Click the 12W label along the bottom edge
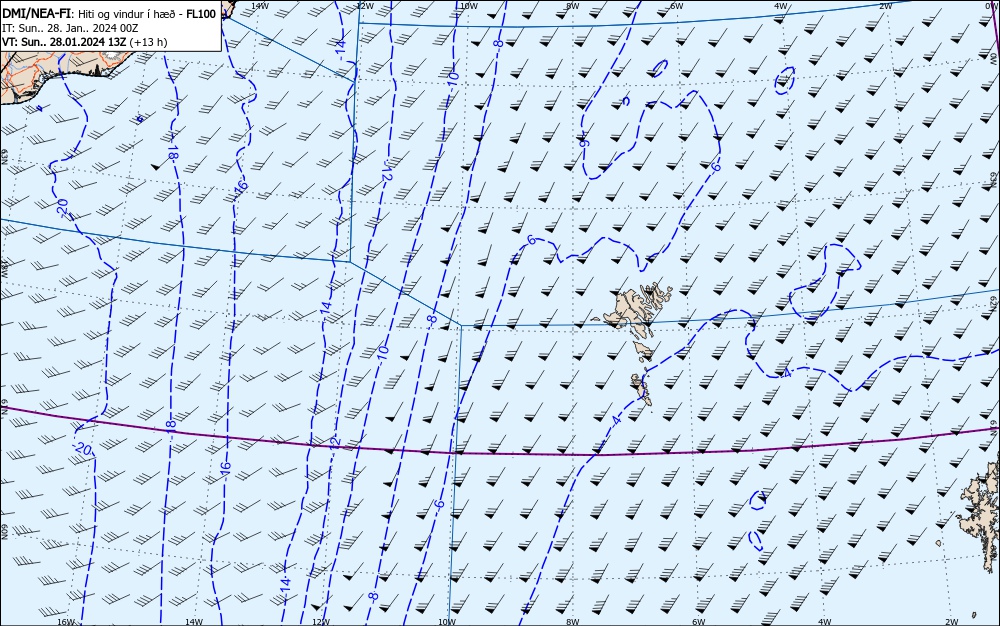Image resolution: width=1000 pixels, height=626 pixels. [x=321, y=622]
